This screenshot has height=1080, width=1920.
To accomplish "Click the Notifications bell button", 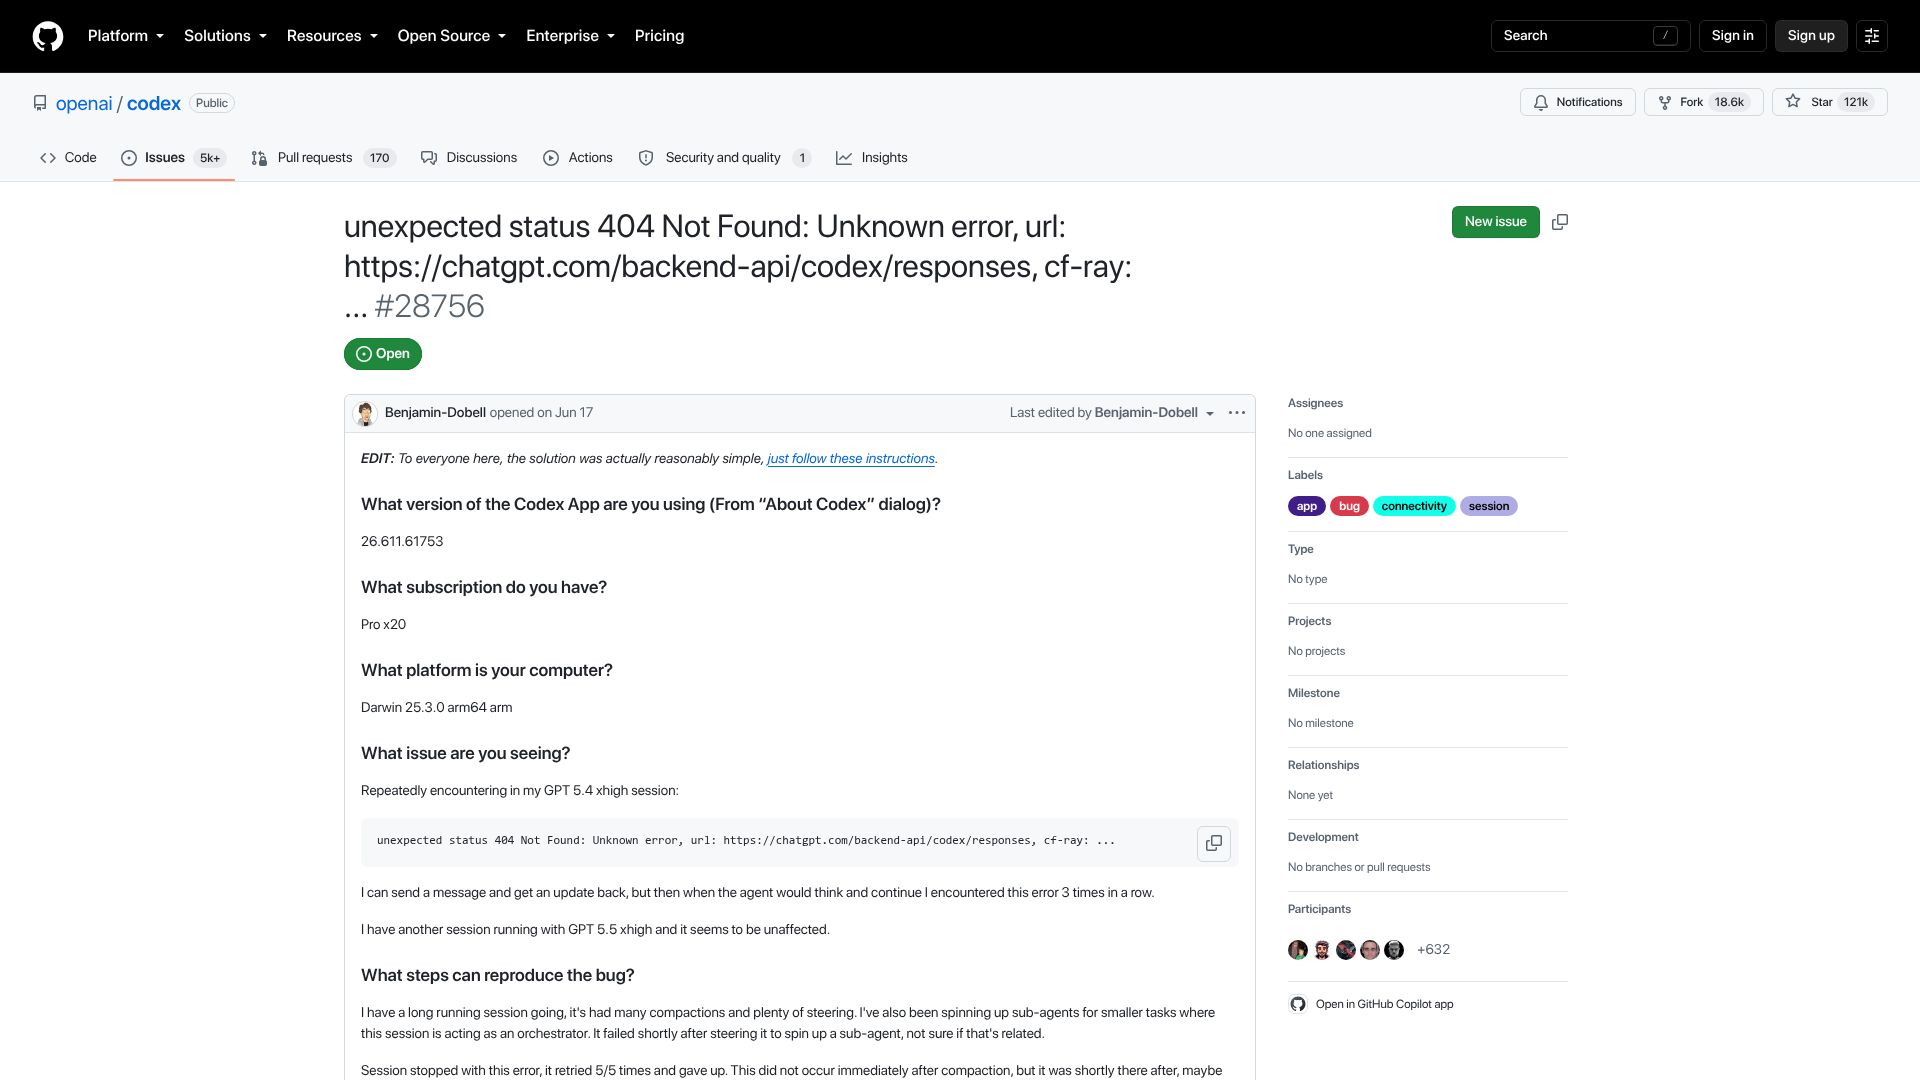I will [x=1577, y=102].
